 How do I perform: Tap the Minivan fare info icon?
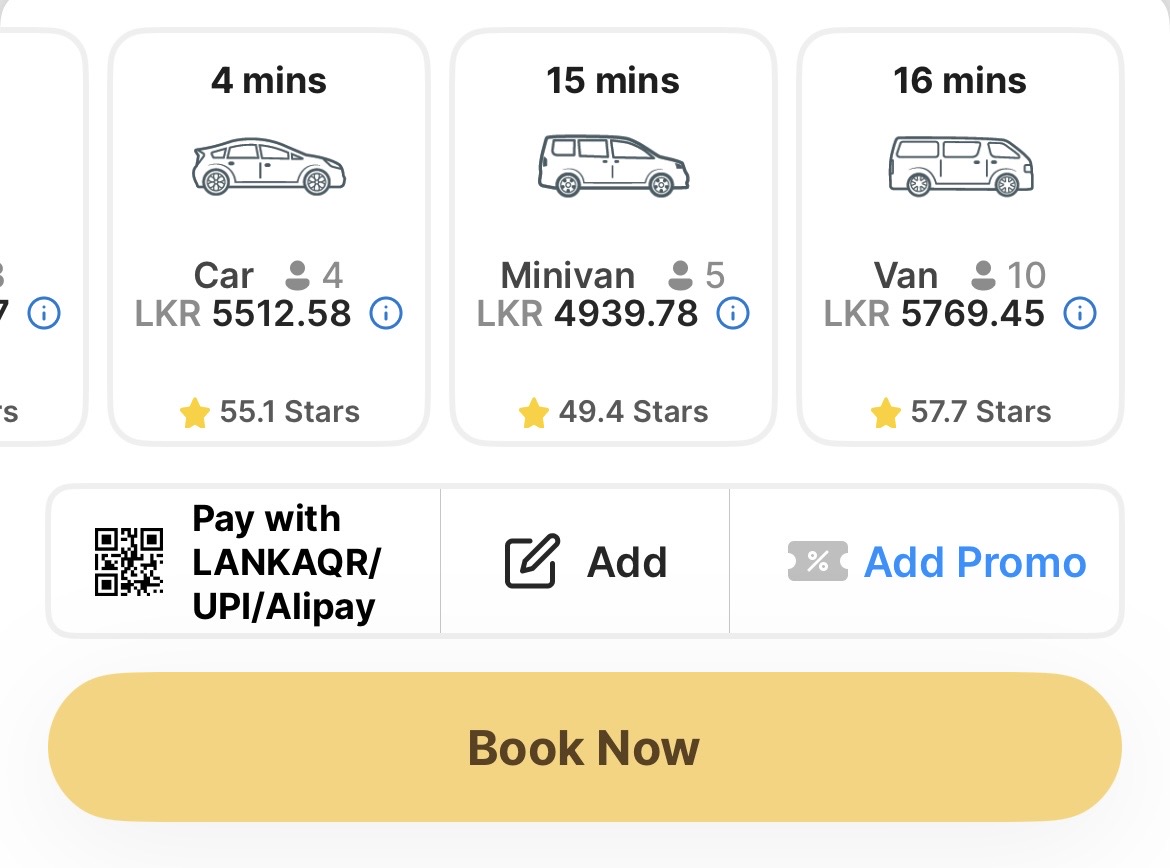[x=733, y=313]
